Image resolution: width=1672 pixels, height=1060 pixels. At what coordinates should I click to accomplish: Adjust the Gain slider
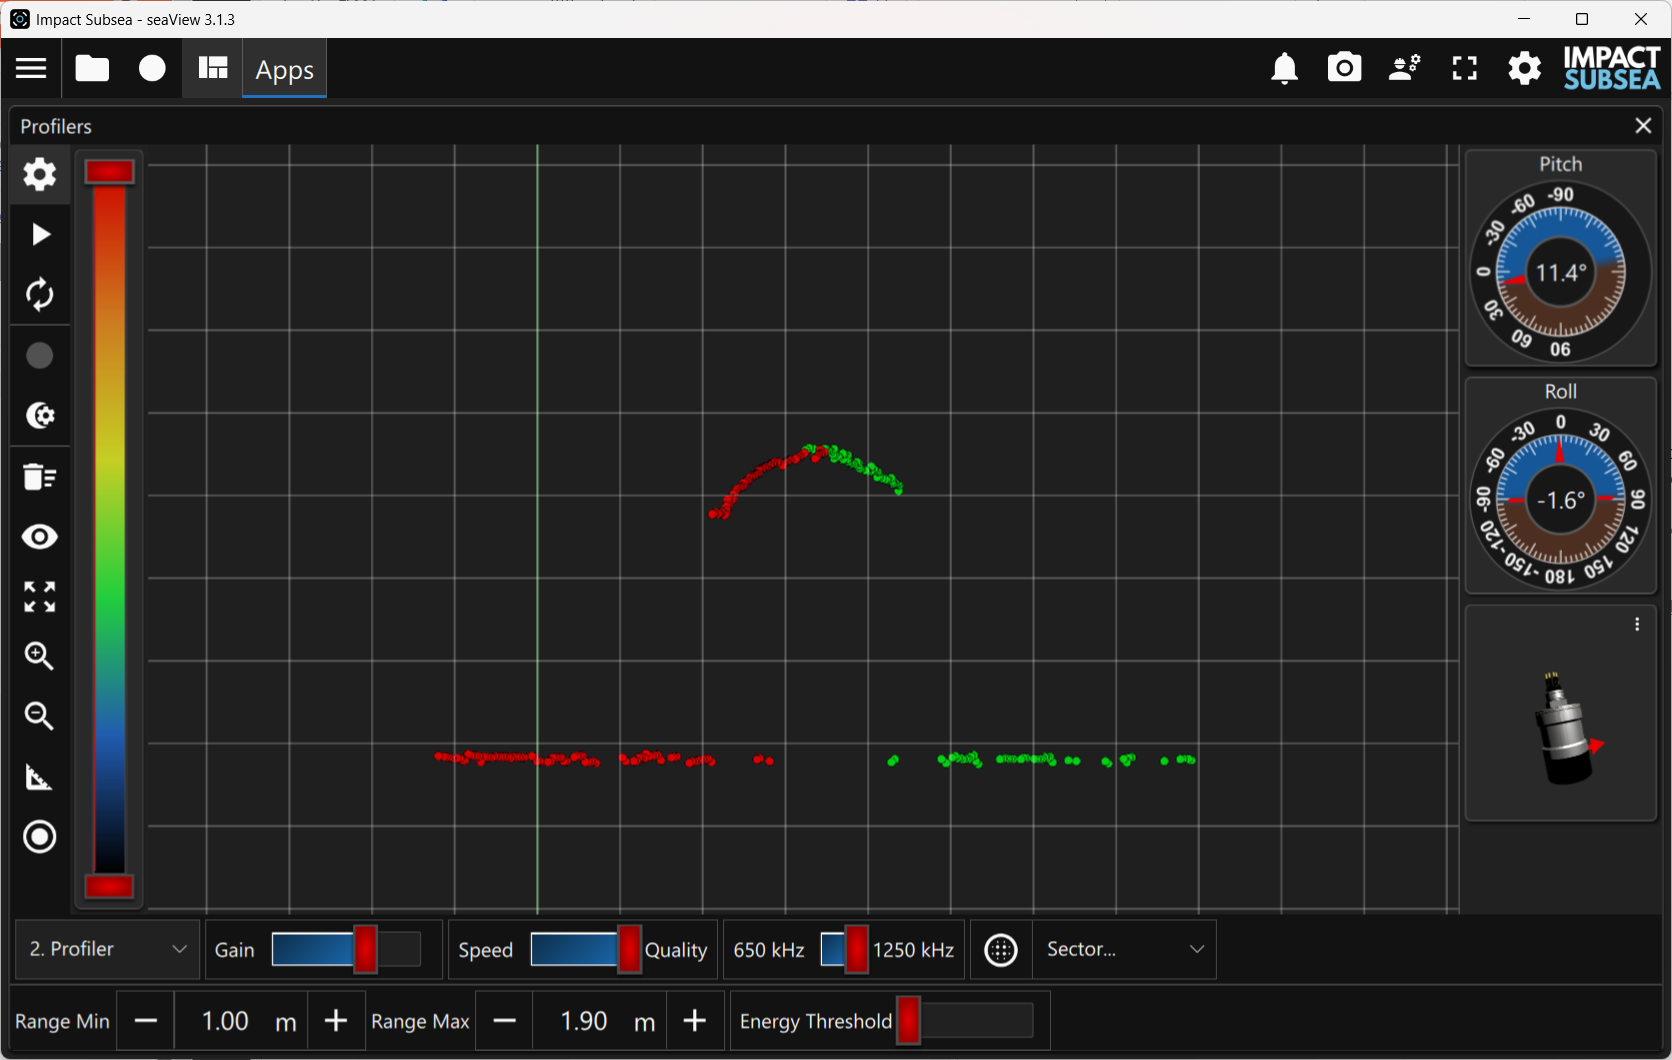pyautogui.click(x=346, y=949)
